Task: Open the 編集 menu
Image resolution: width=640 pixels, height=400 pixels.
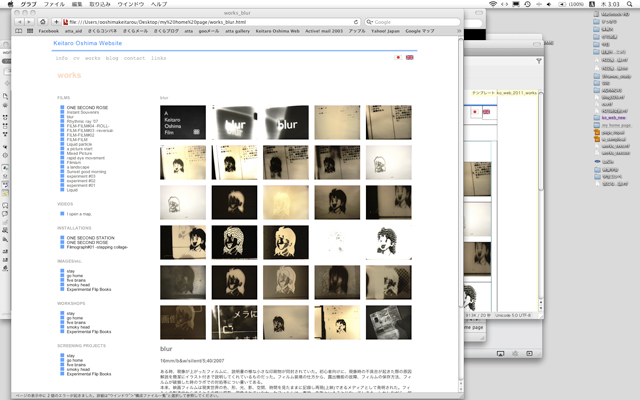Action: [x=77, y=4]
